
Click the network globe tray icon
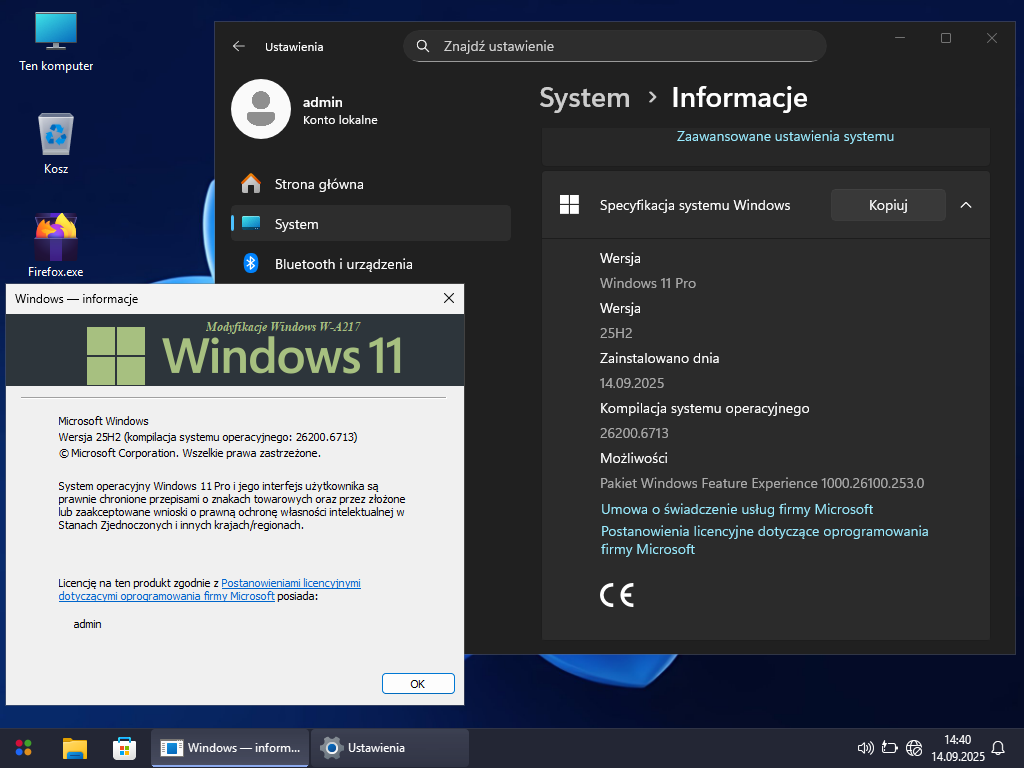(x=913, y=748)
